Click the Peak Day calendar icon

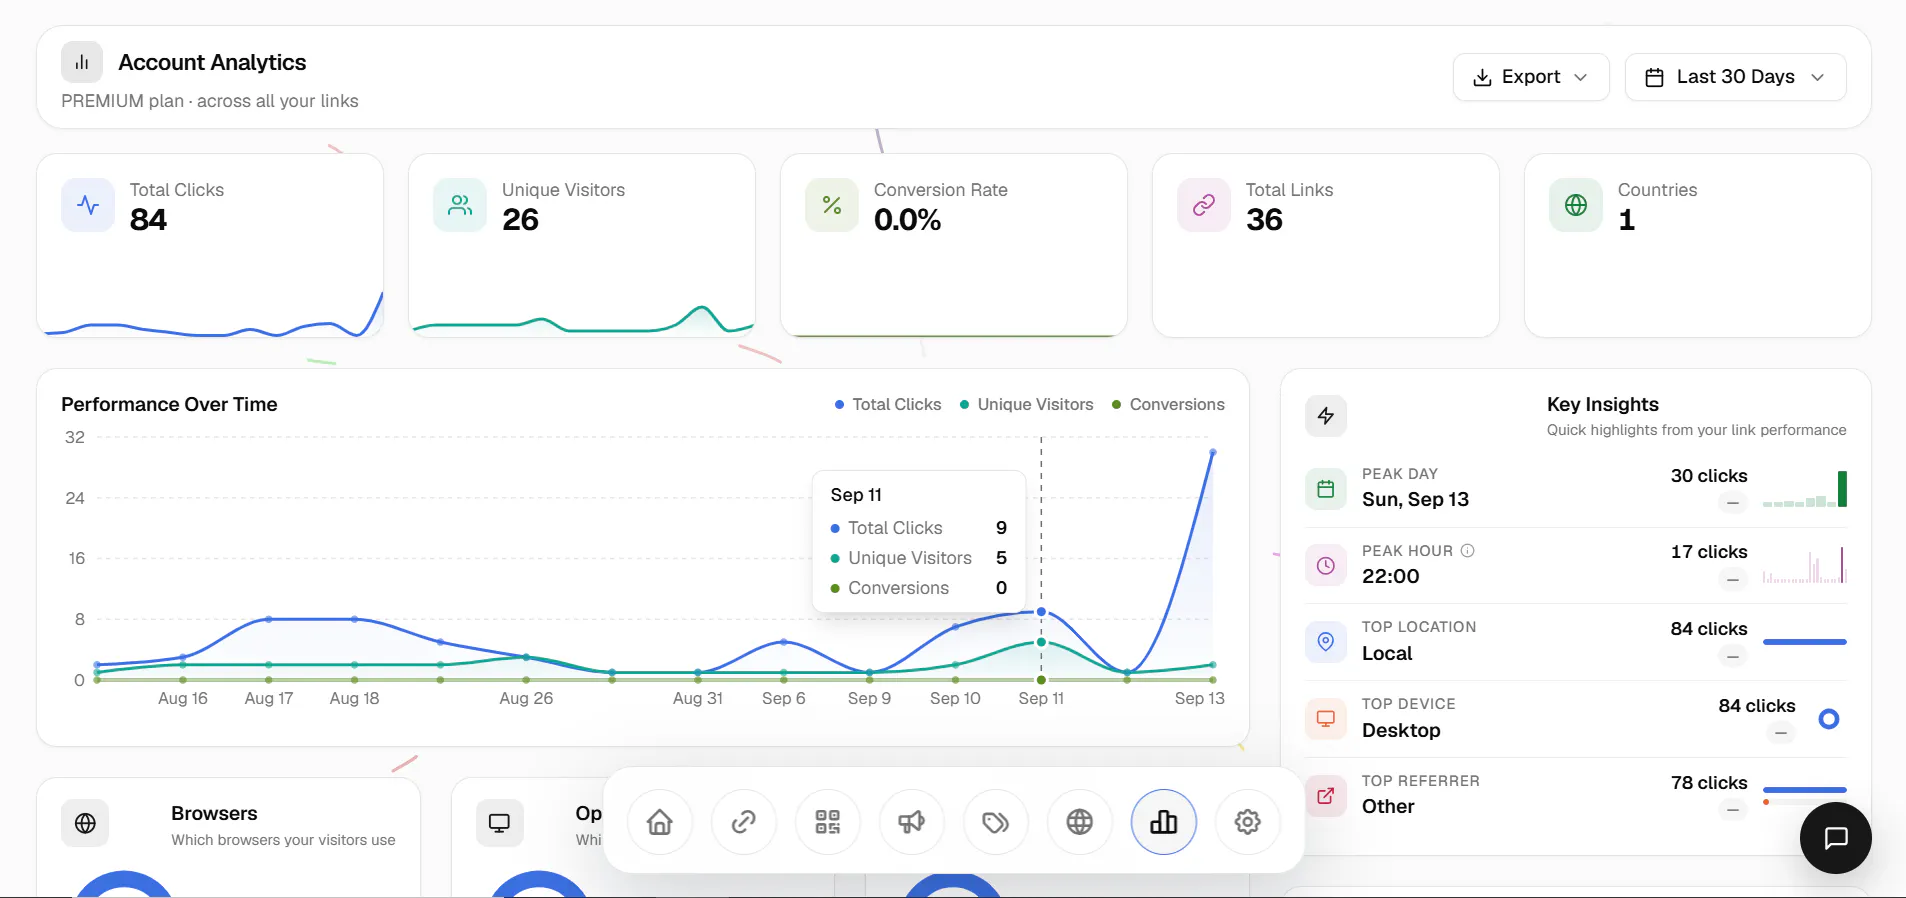pyautogui.click(x=1326, y=489)
